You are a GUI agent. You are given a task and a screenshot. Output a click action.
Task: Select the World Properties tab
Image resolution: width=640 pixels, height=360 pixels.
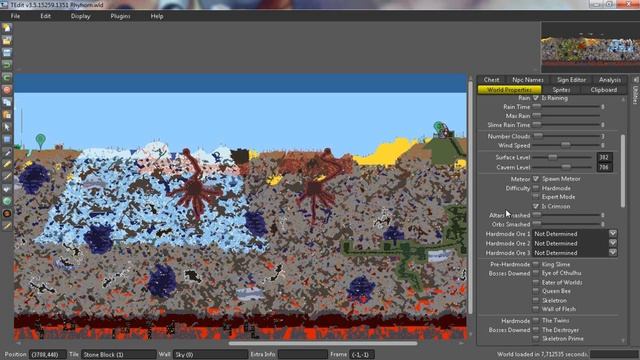[509, 90]
